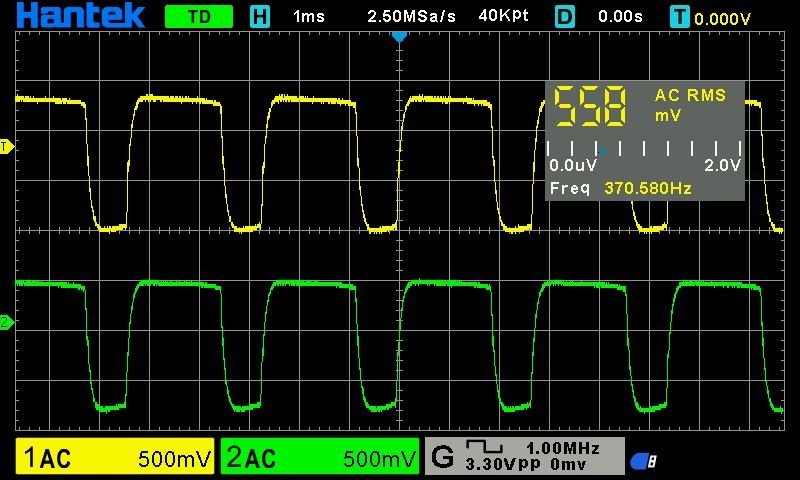Click the blue trigger position marker at top
The width and height of the screenshot is (800, 480).
(400, 36)
